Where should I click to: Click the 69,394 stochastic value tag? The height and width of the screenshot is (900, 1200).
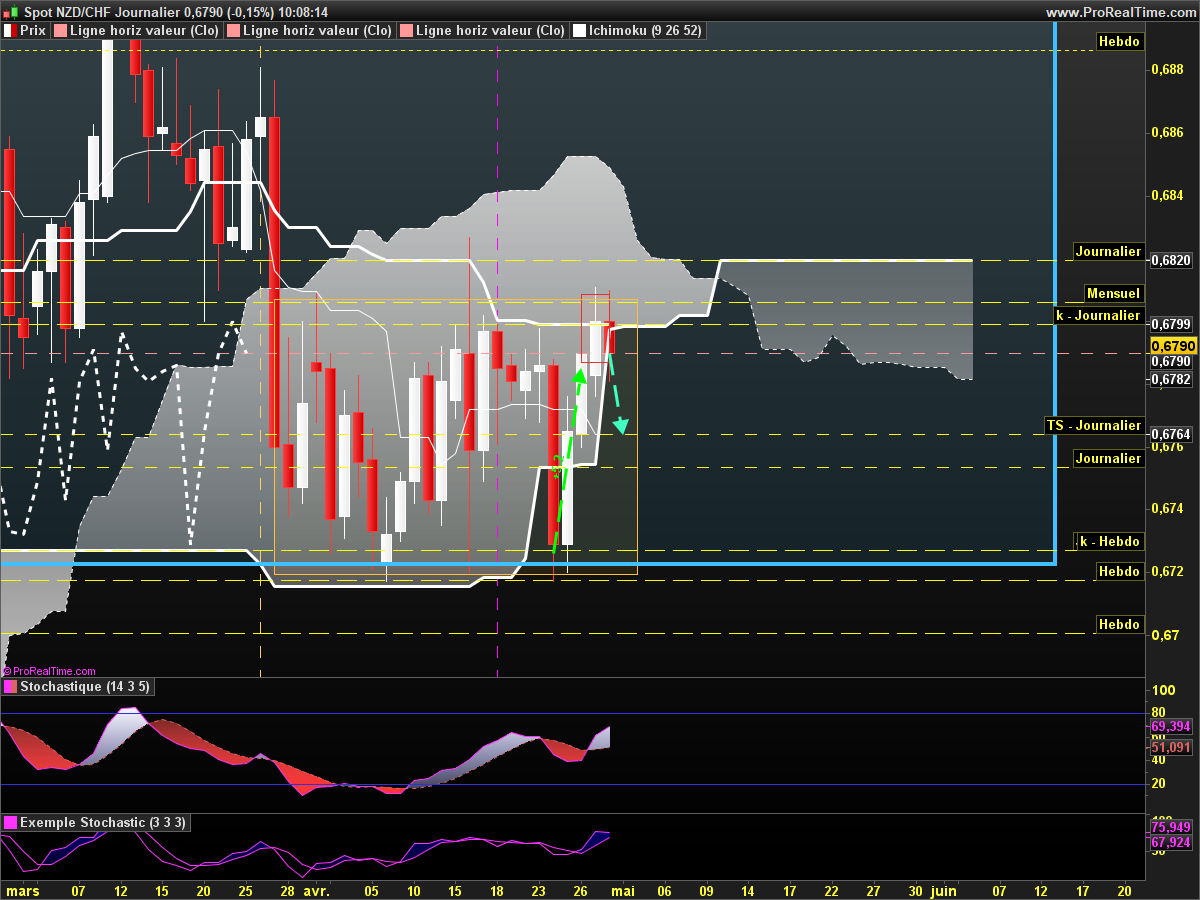pos(1171,727)
